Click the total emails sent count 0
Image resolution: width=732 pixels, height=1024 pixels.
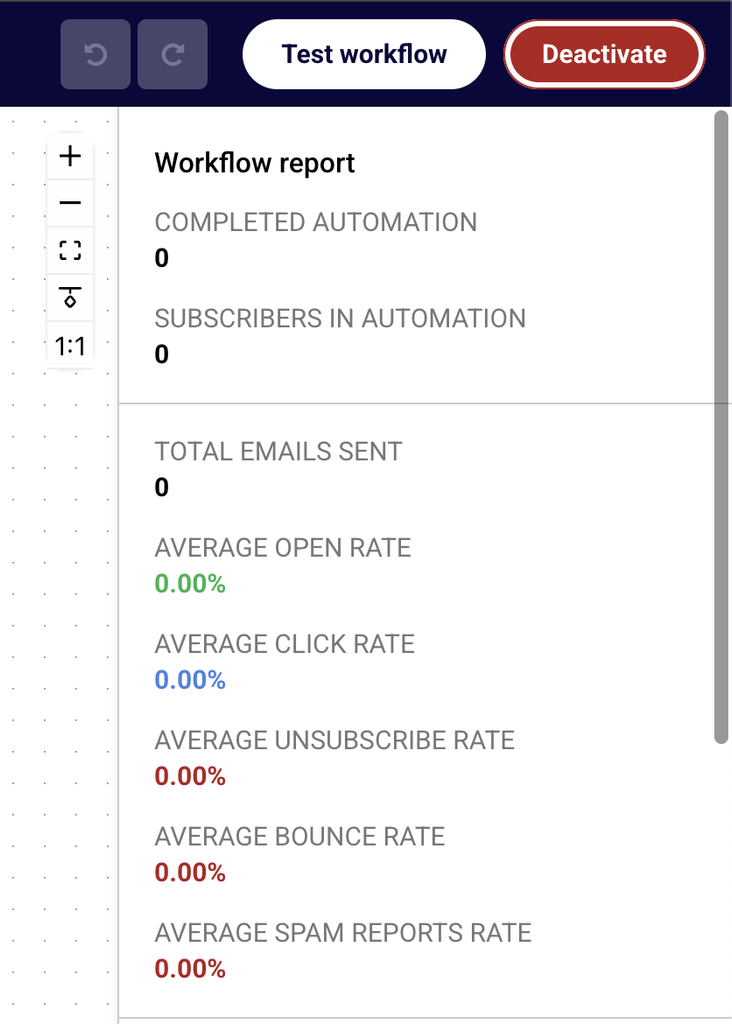[x=162, y=487]
